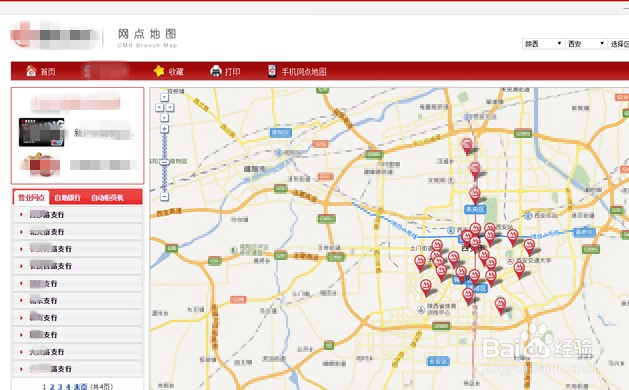Click the 首页 home icon

click(31, 71)
